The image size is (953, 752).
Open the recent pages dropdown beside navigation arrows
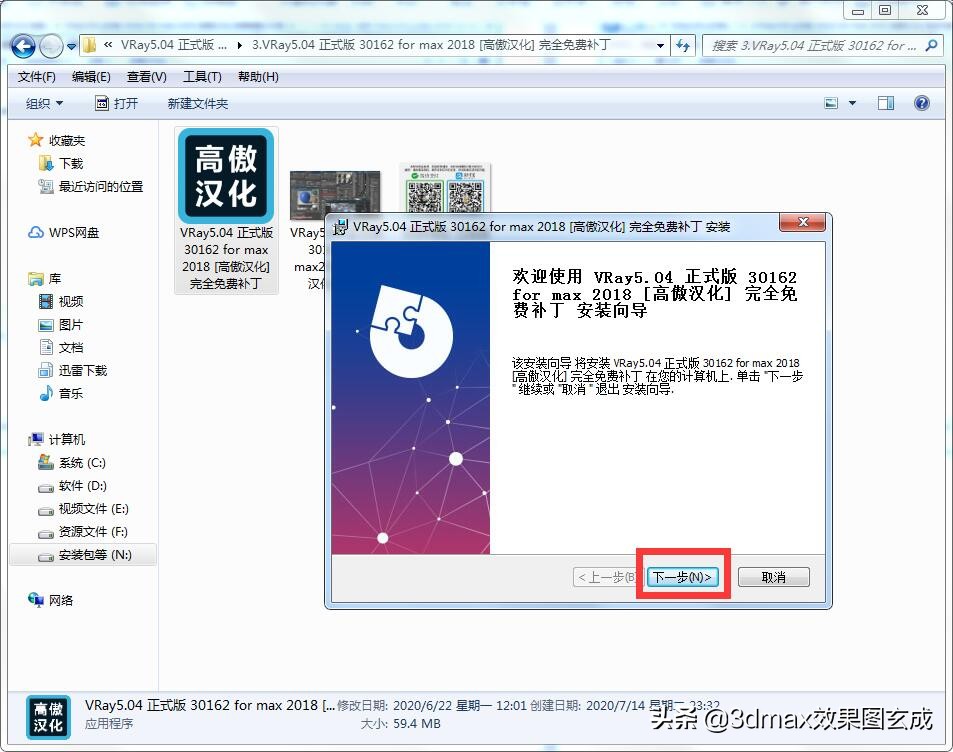(x=71, y=46)
